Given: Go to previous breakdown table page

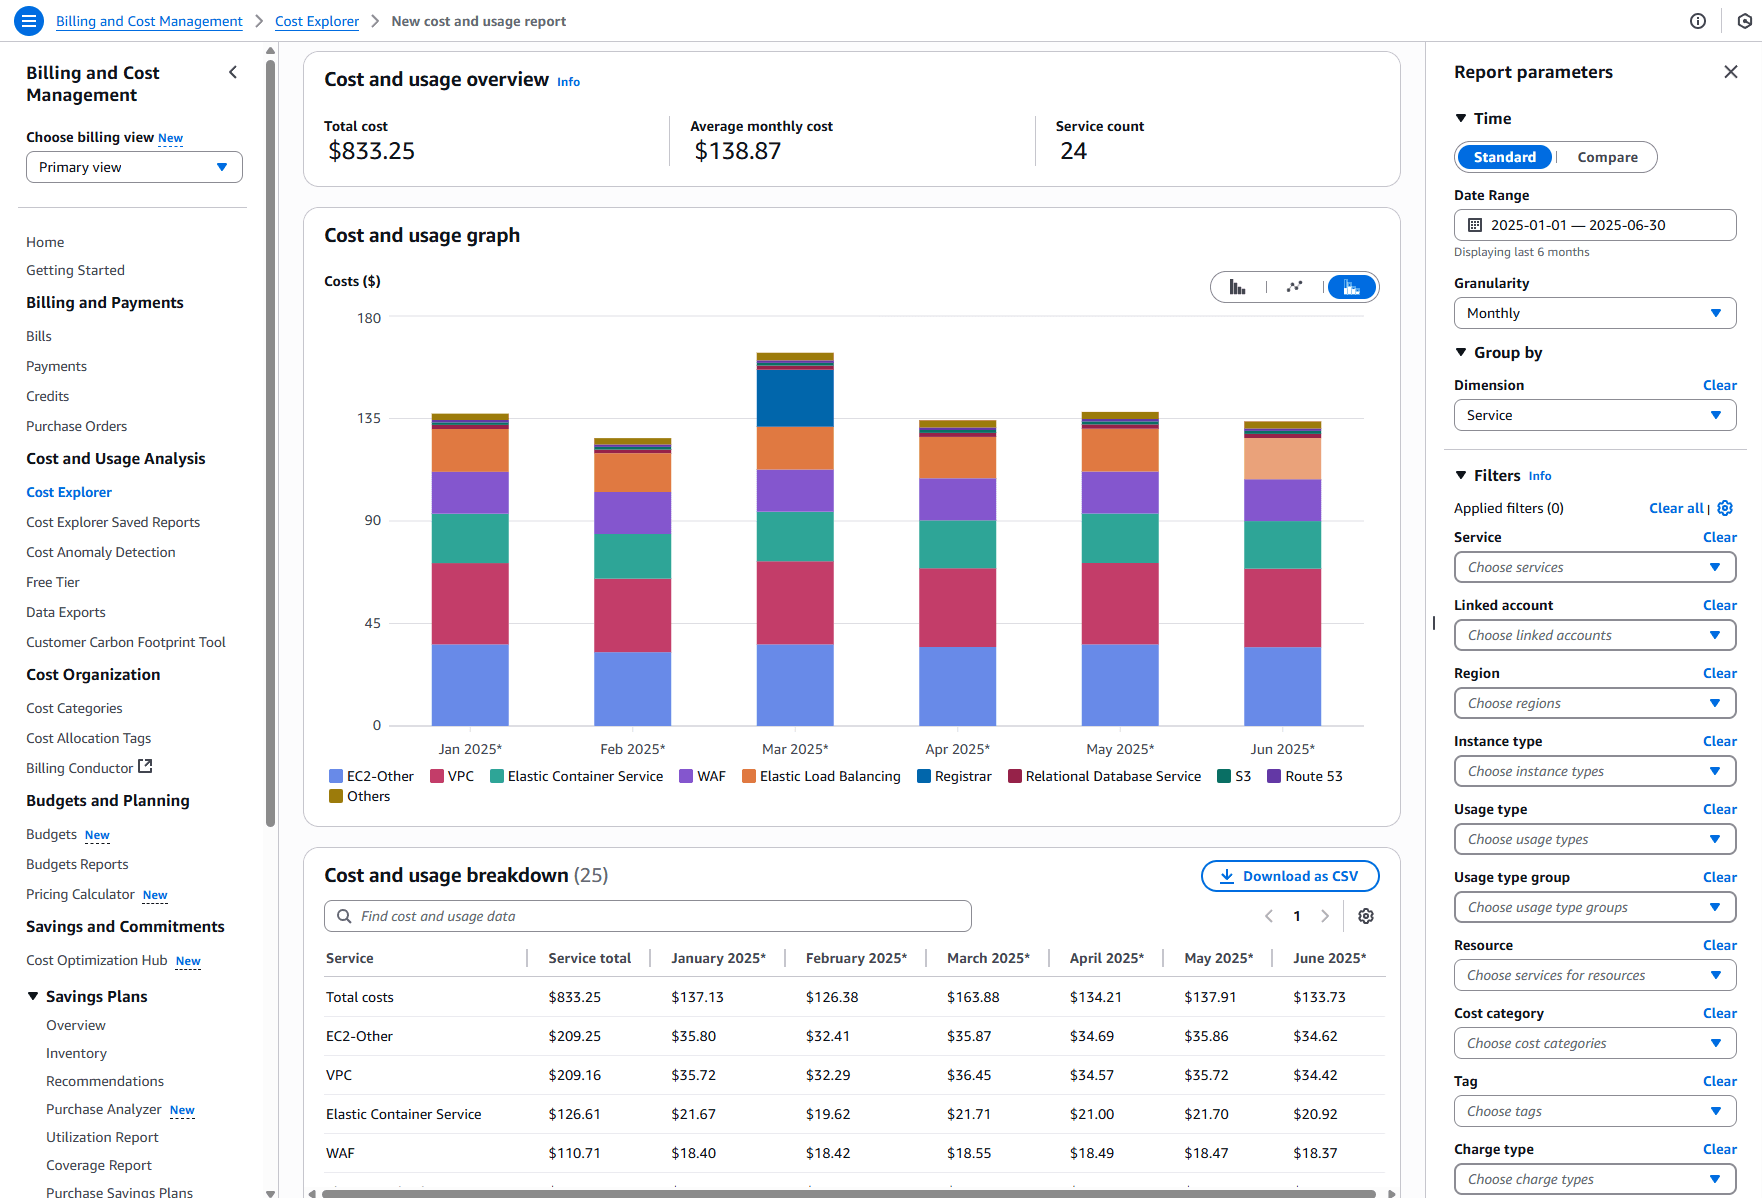Looking at the screenshot, I should pos(1269,916).
